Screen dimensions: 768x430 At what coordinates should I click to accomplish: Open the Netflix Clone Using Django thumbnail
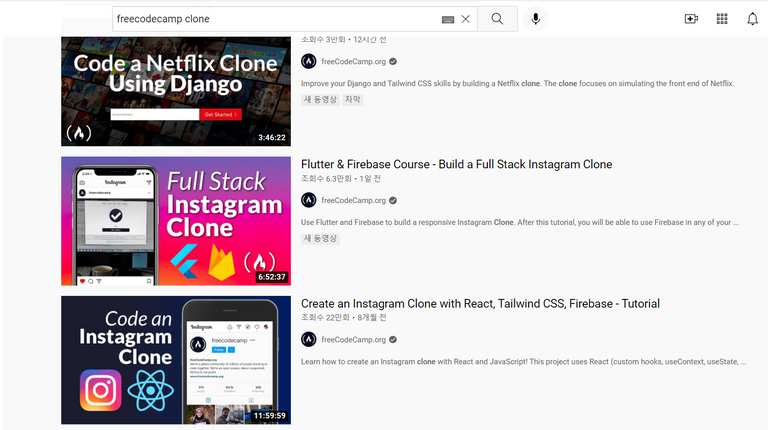[x=176, y=92]
